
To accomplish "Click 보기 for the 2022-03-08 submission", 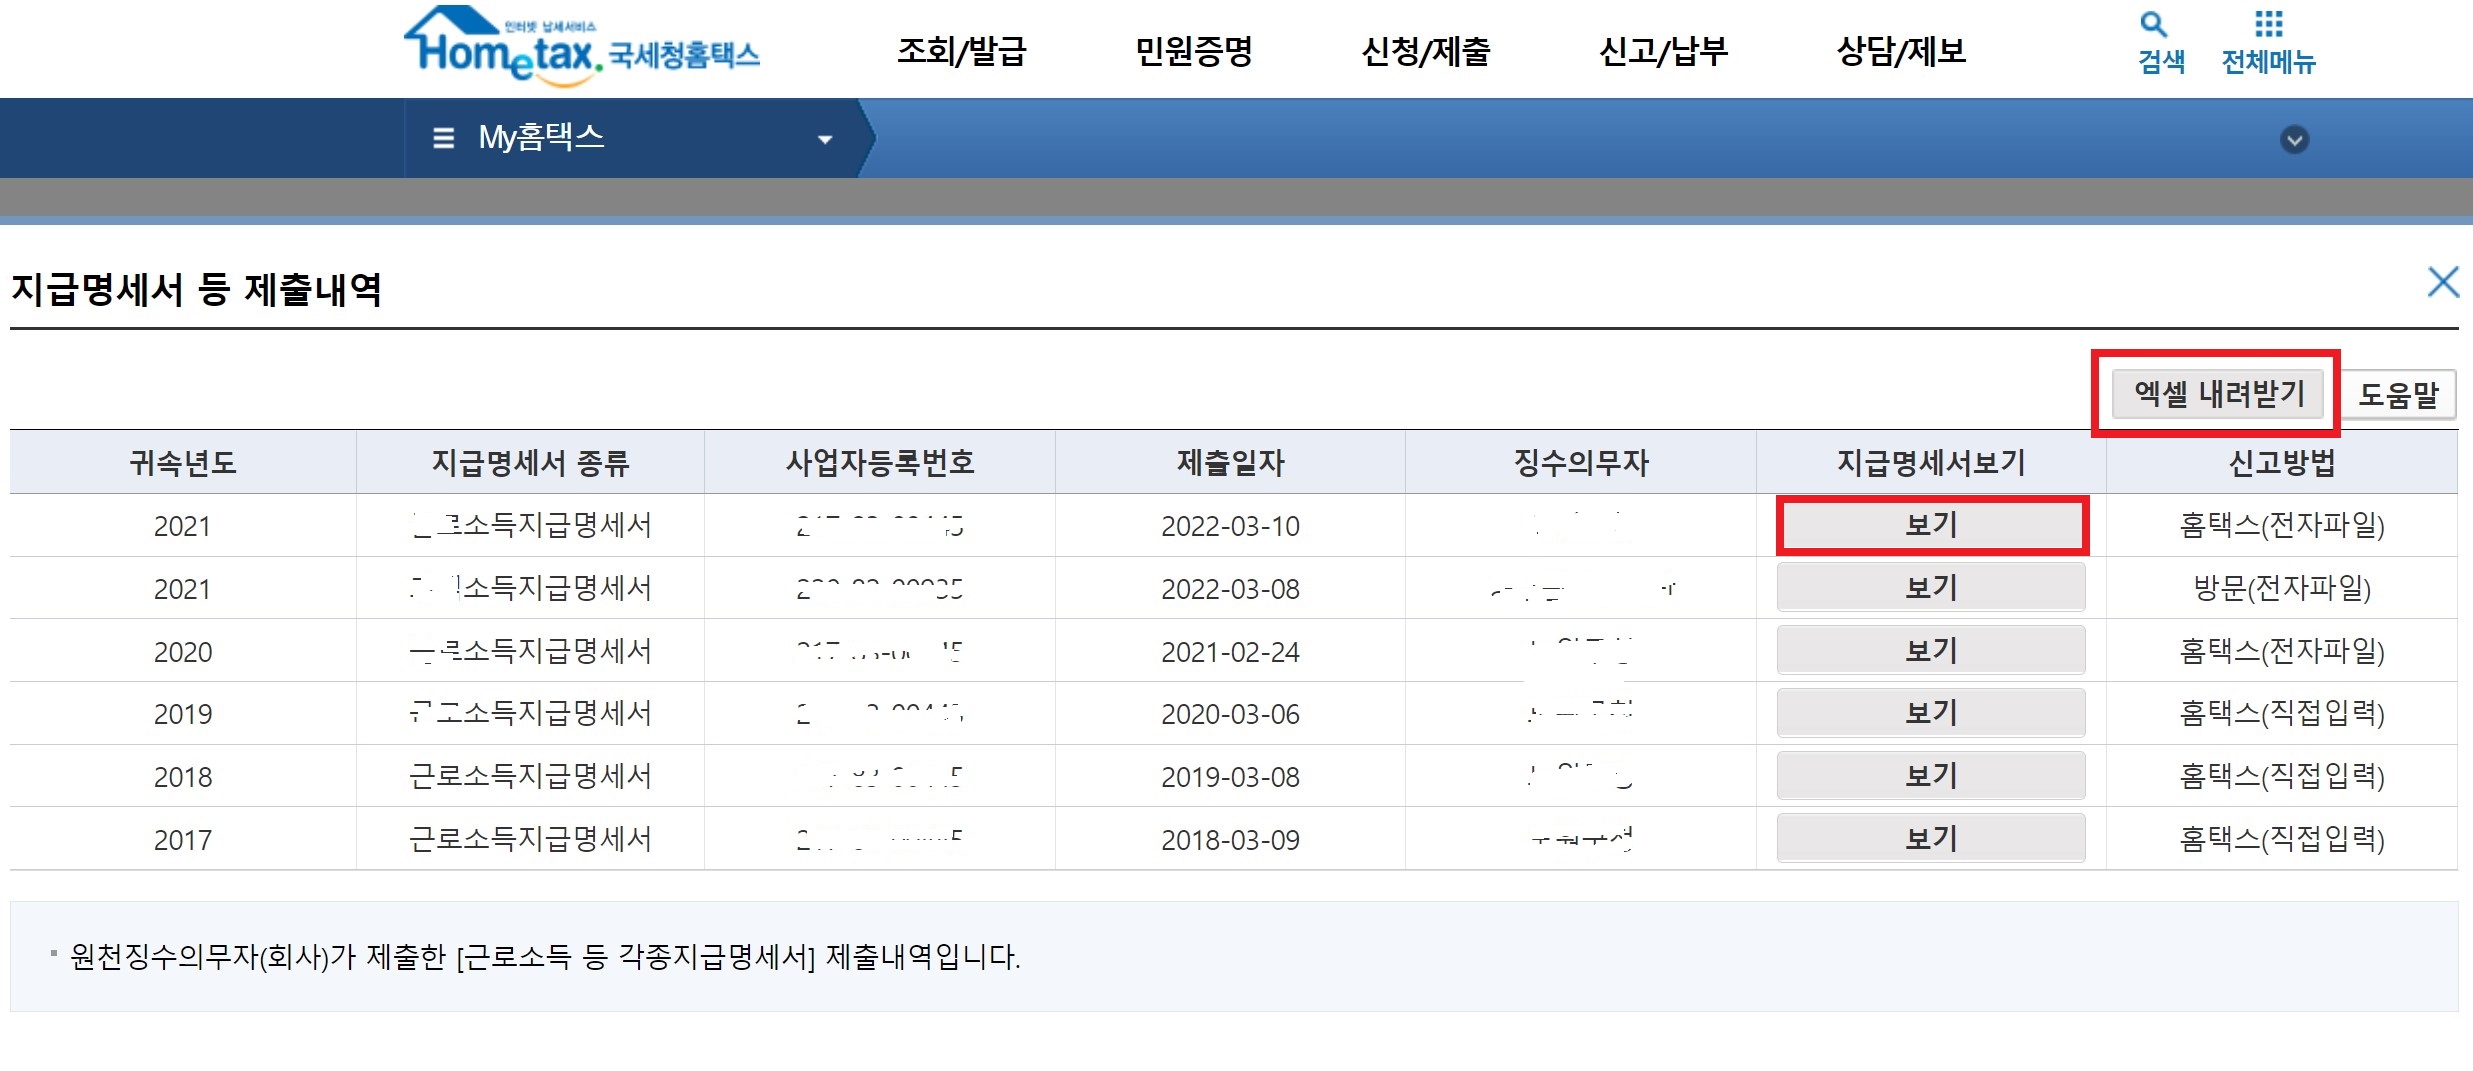I will pyautogui.click(x=1929, y=588).
